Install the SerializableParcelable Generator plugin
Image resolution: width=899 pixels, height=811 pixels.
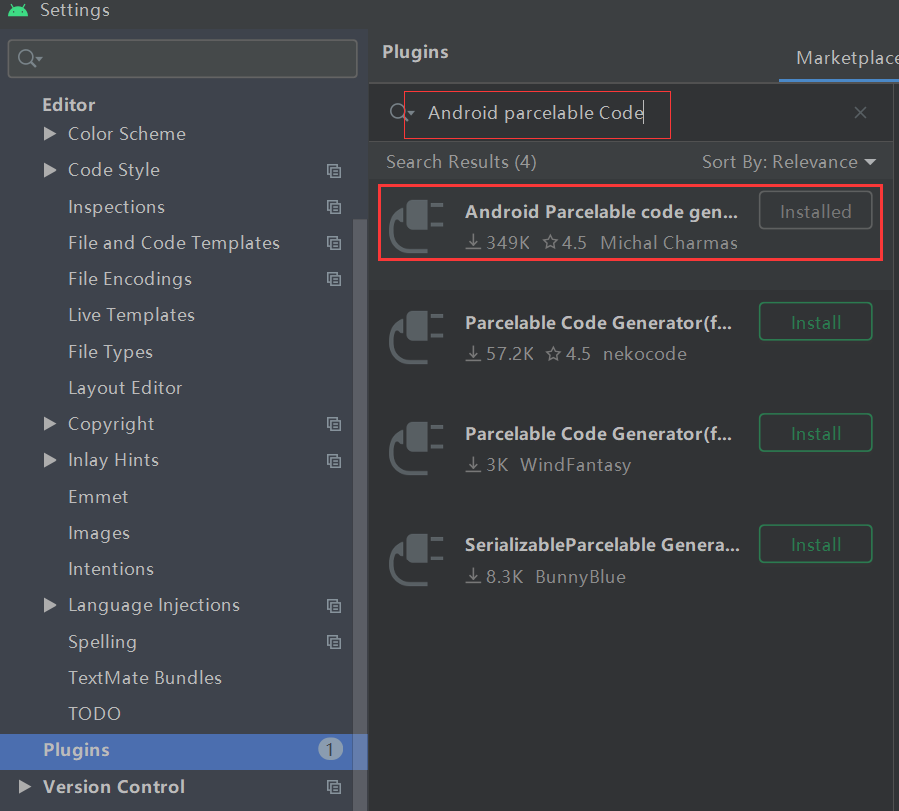(815, 544)
